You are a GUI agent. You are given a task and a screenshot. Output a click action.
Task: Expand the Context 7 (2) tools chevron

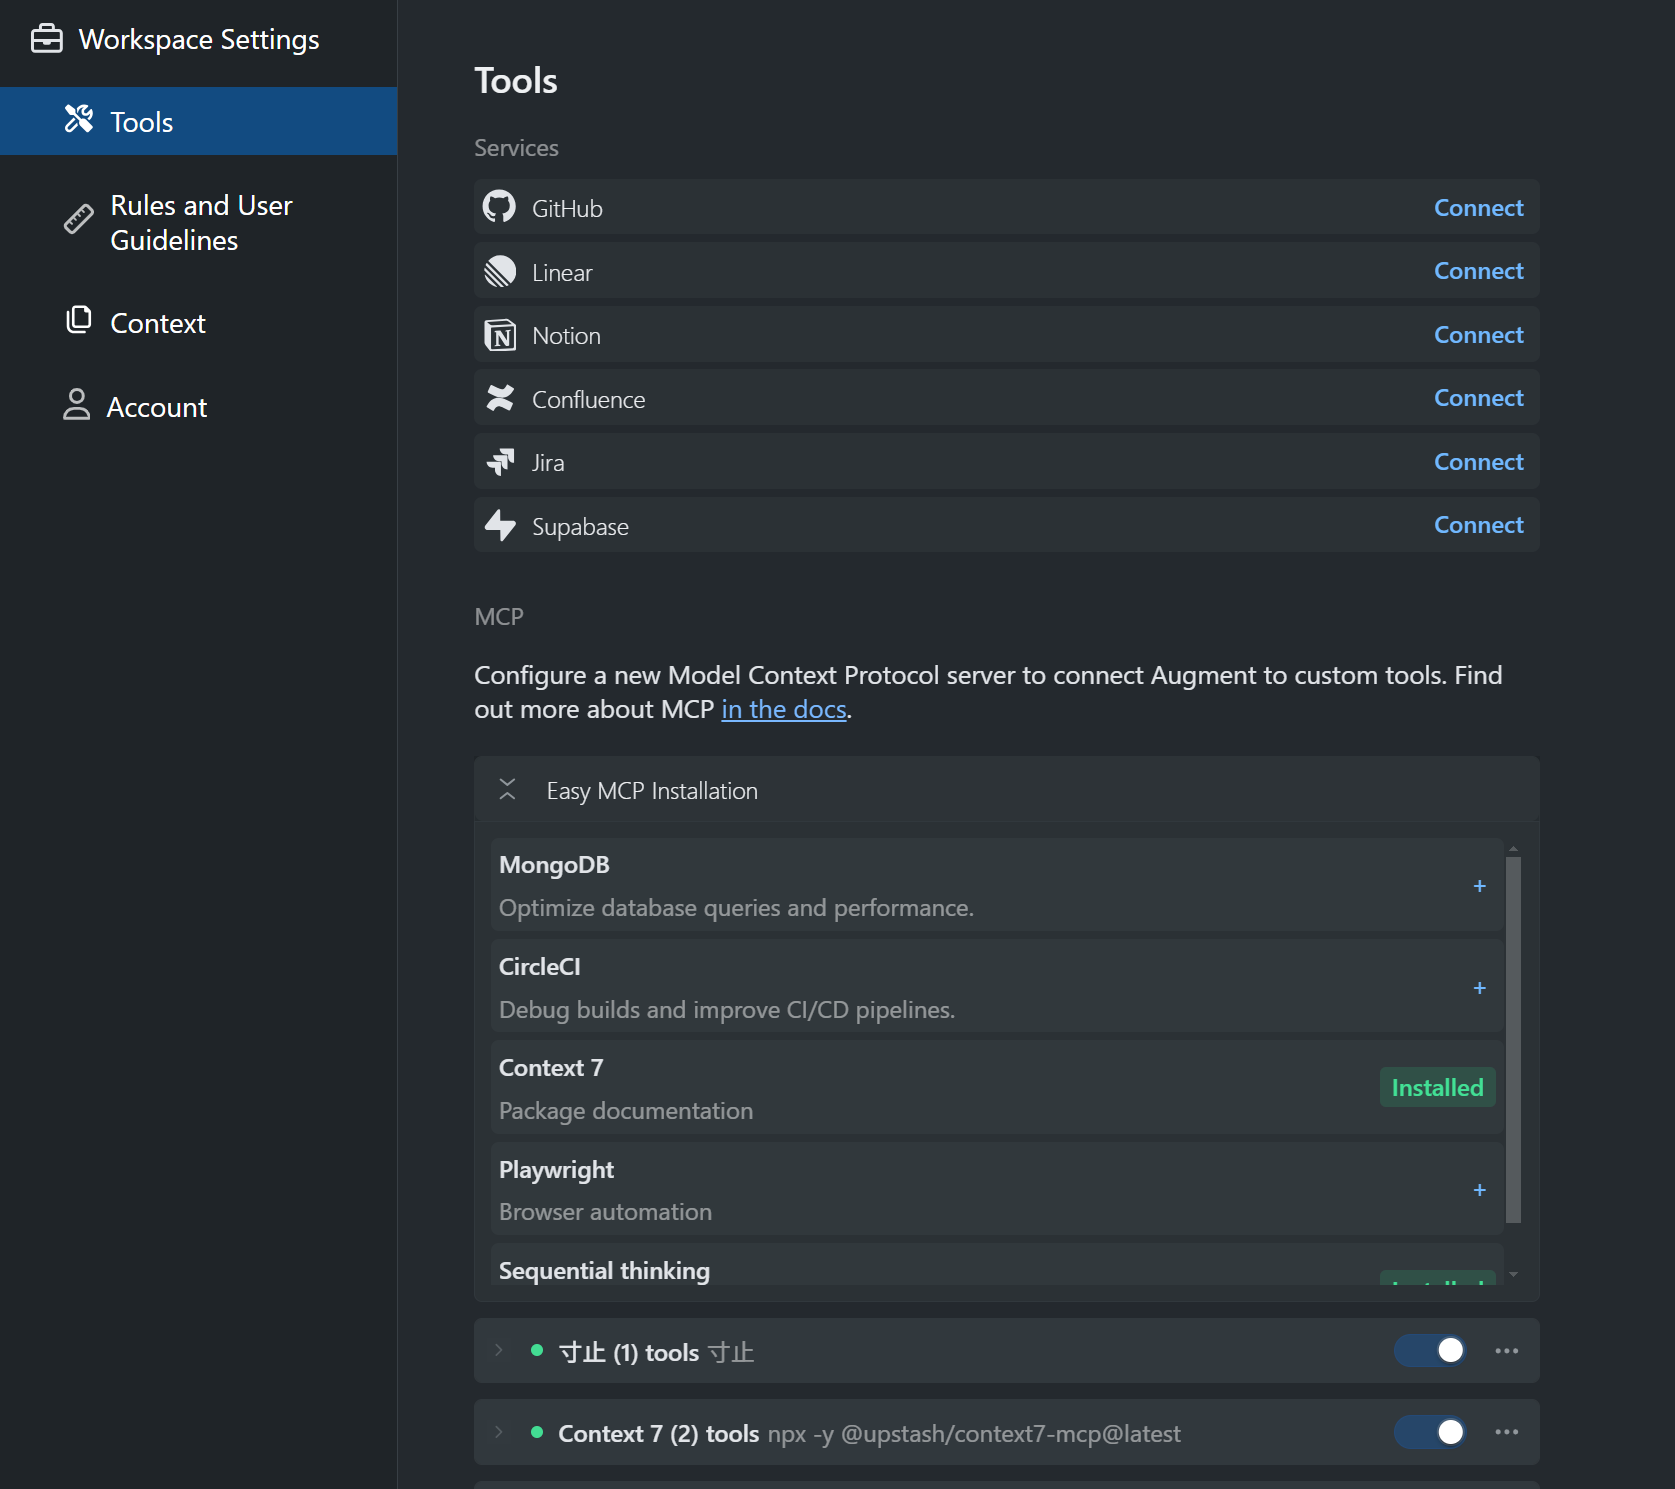[x=499, y=1432]
